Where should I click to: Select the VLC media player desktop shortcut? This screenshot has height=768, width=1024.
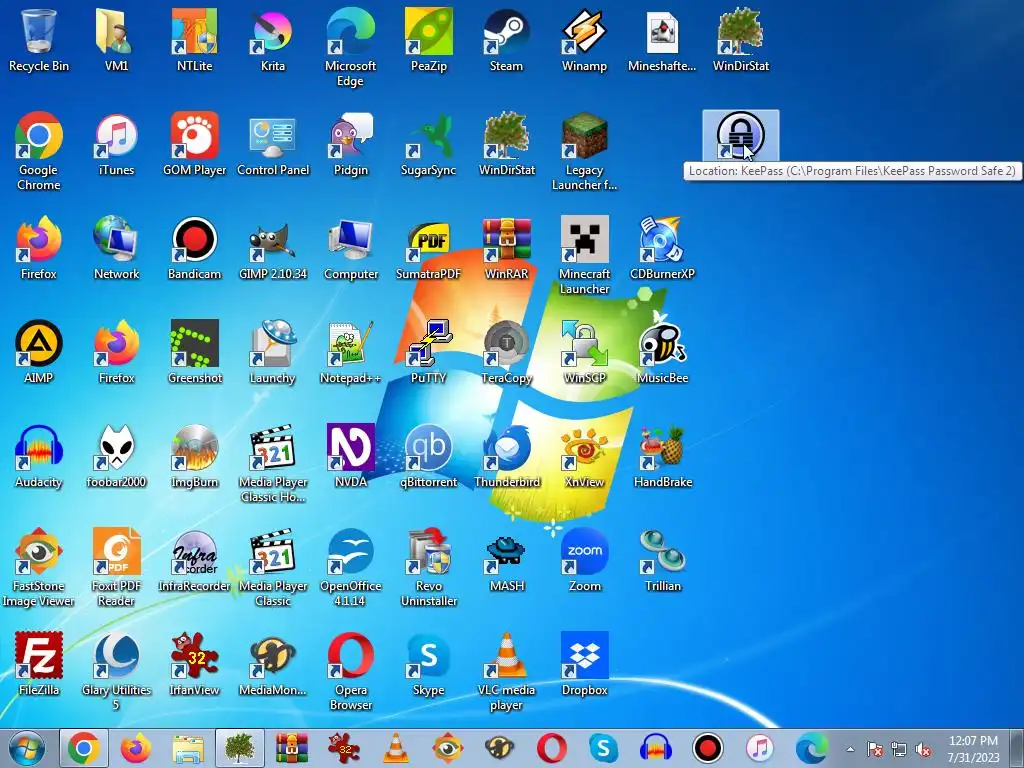pyautogui.click(x=506, y=671)
